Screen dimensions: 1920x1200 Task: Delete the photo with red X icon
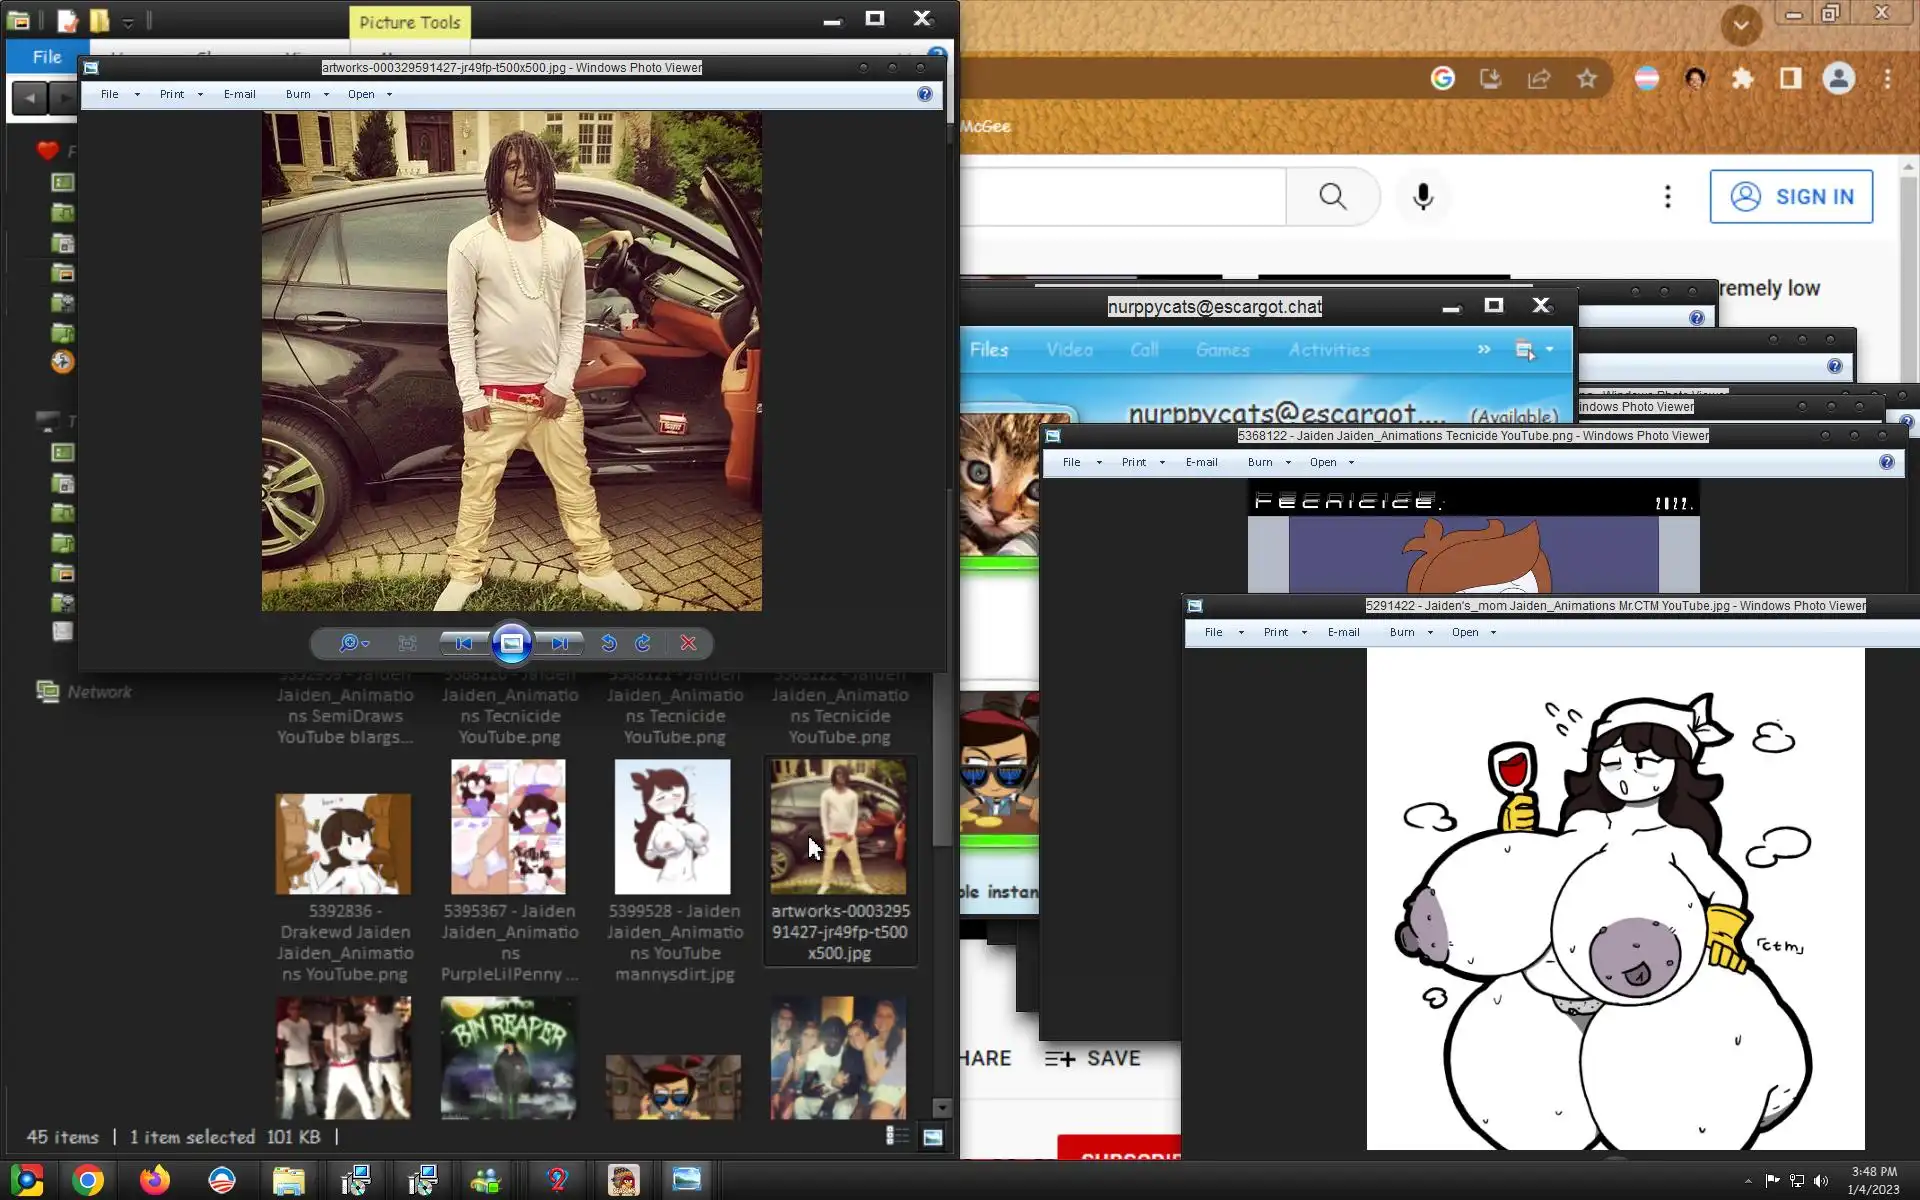click(688, 643)
